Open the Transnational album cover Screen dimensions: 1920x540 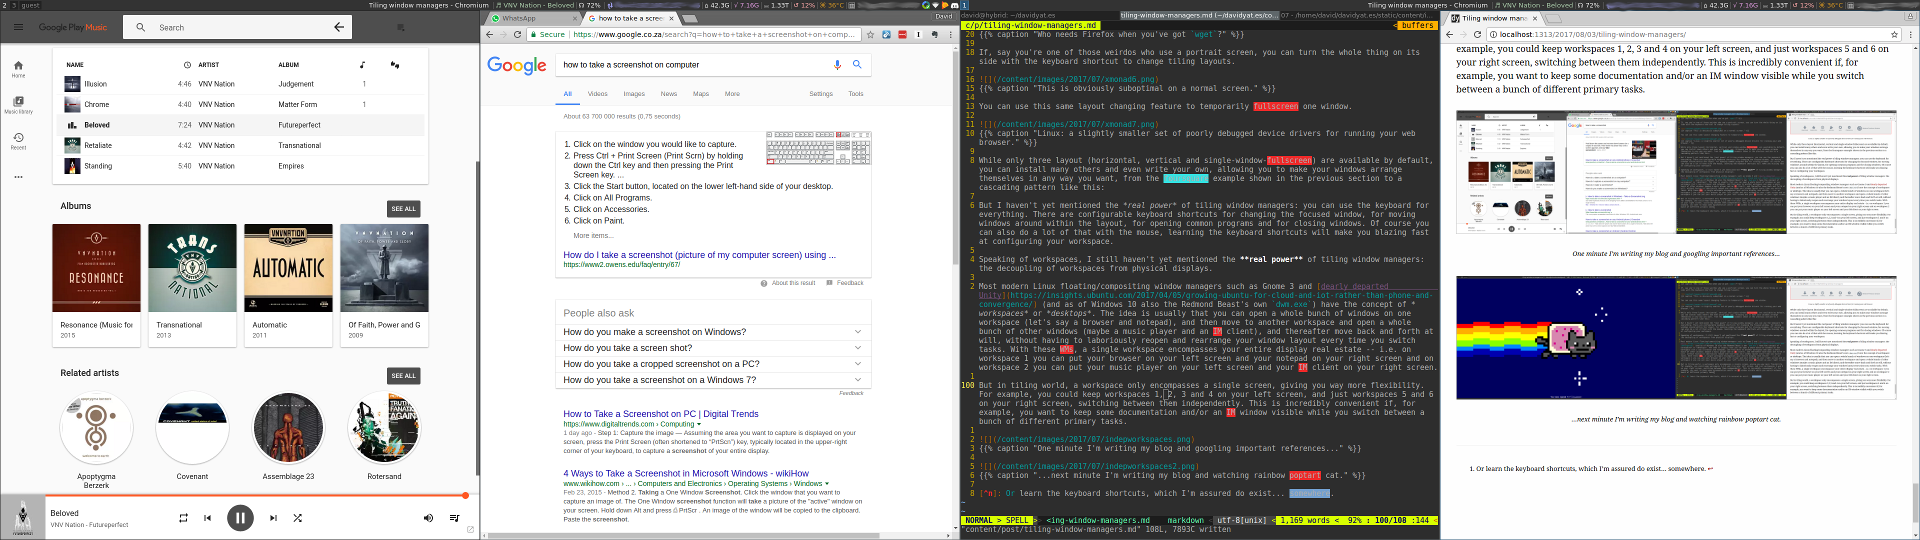coord(192,268)
